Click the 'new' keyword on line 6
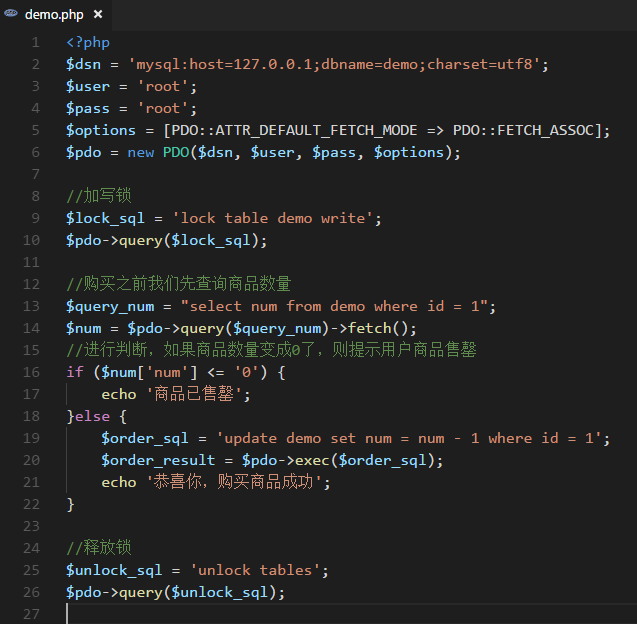637x624 pixels. click(x=141, y=152)
